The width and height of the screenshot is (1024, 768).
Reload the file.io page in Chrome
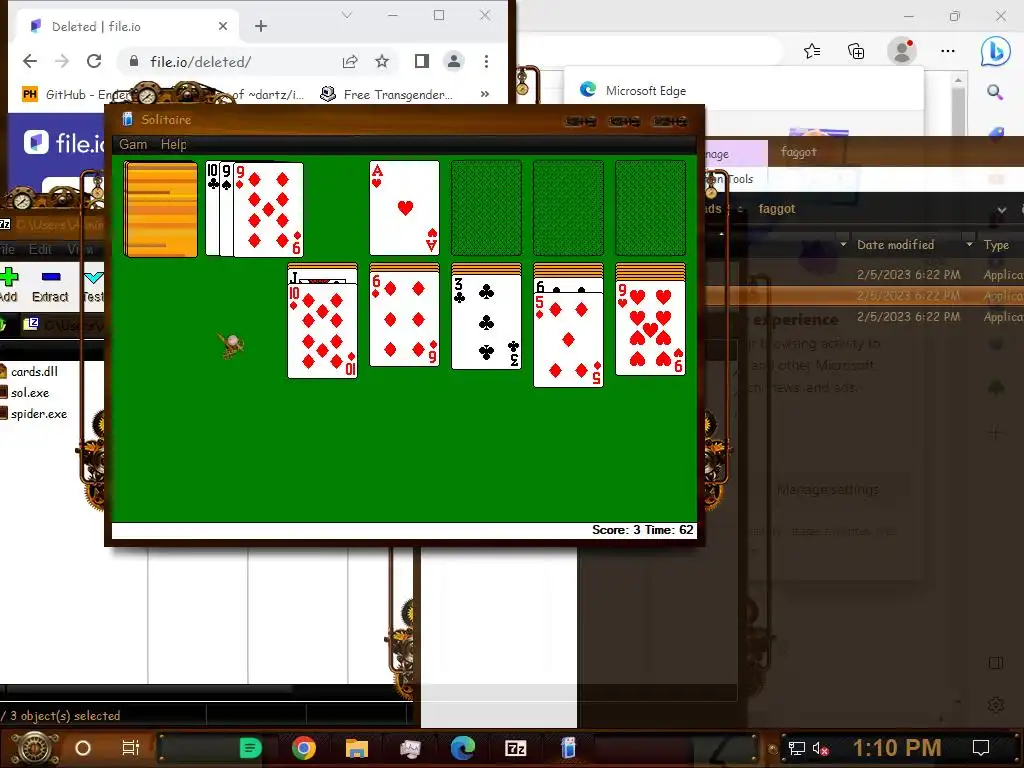(x=94, y=61)
